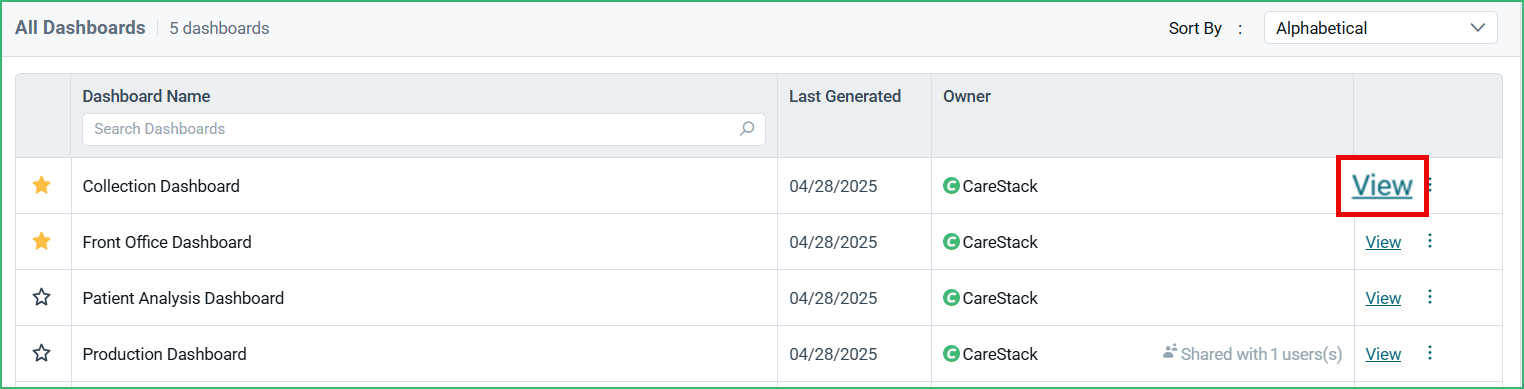Open Patient Analysis Dashboard more options menu
The image size is (1524, 389).
pyautogui.click(x=1429, y=297)
